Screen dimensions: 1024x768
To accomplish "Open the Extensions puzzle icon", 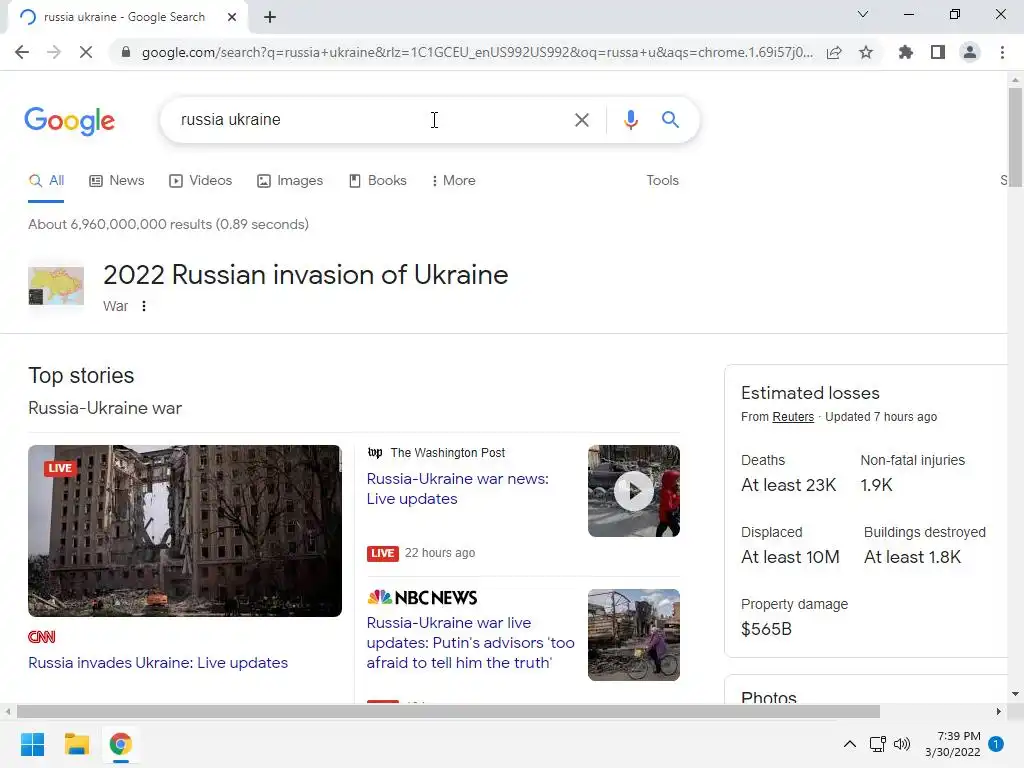I will (x=905, y=52).
